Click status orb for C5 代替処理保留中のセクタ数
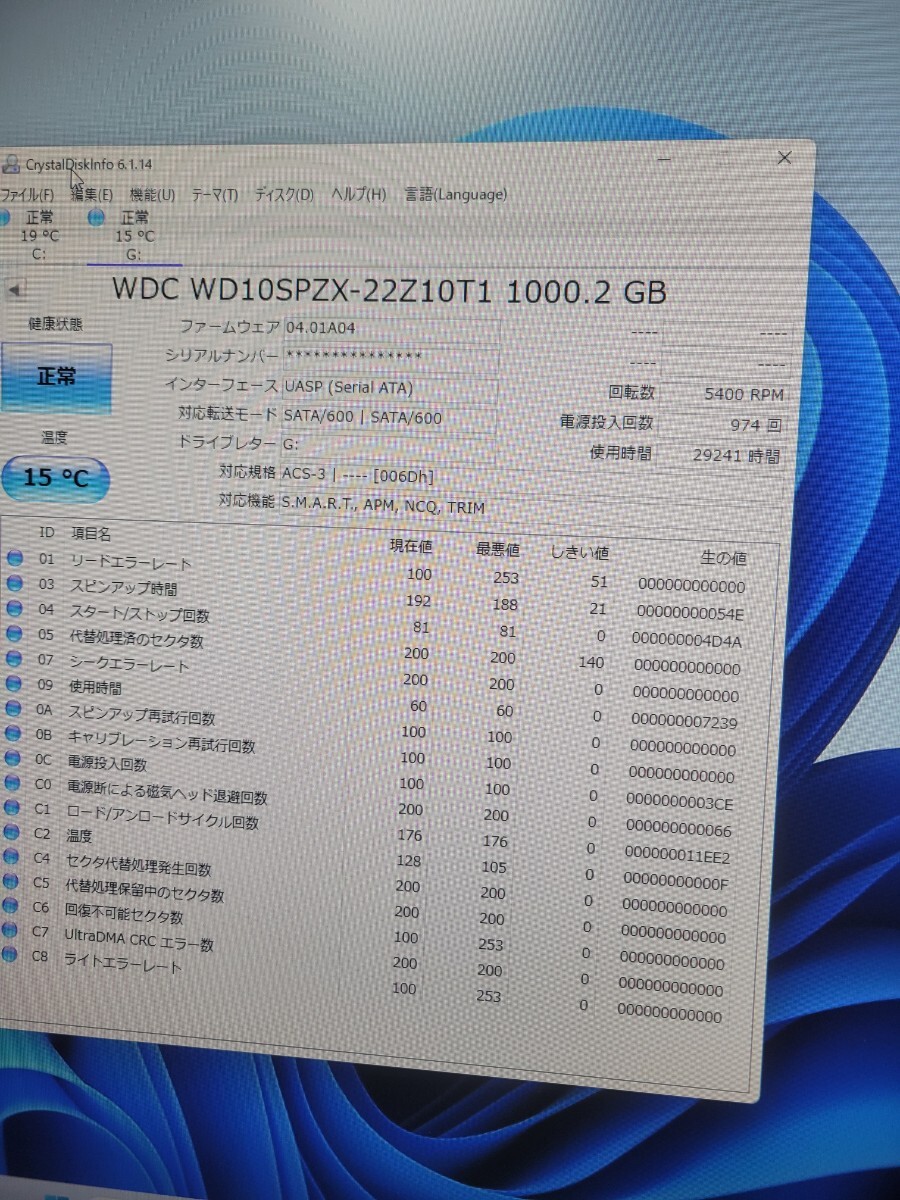Viewport: 900px width, 1200px height. tap(10, 881)
